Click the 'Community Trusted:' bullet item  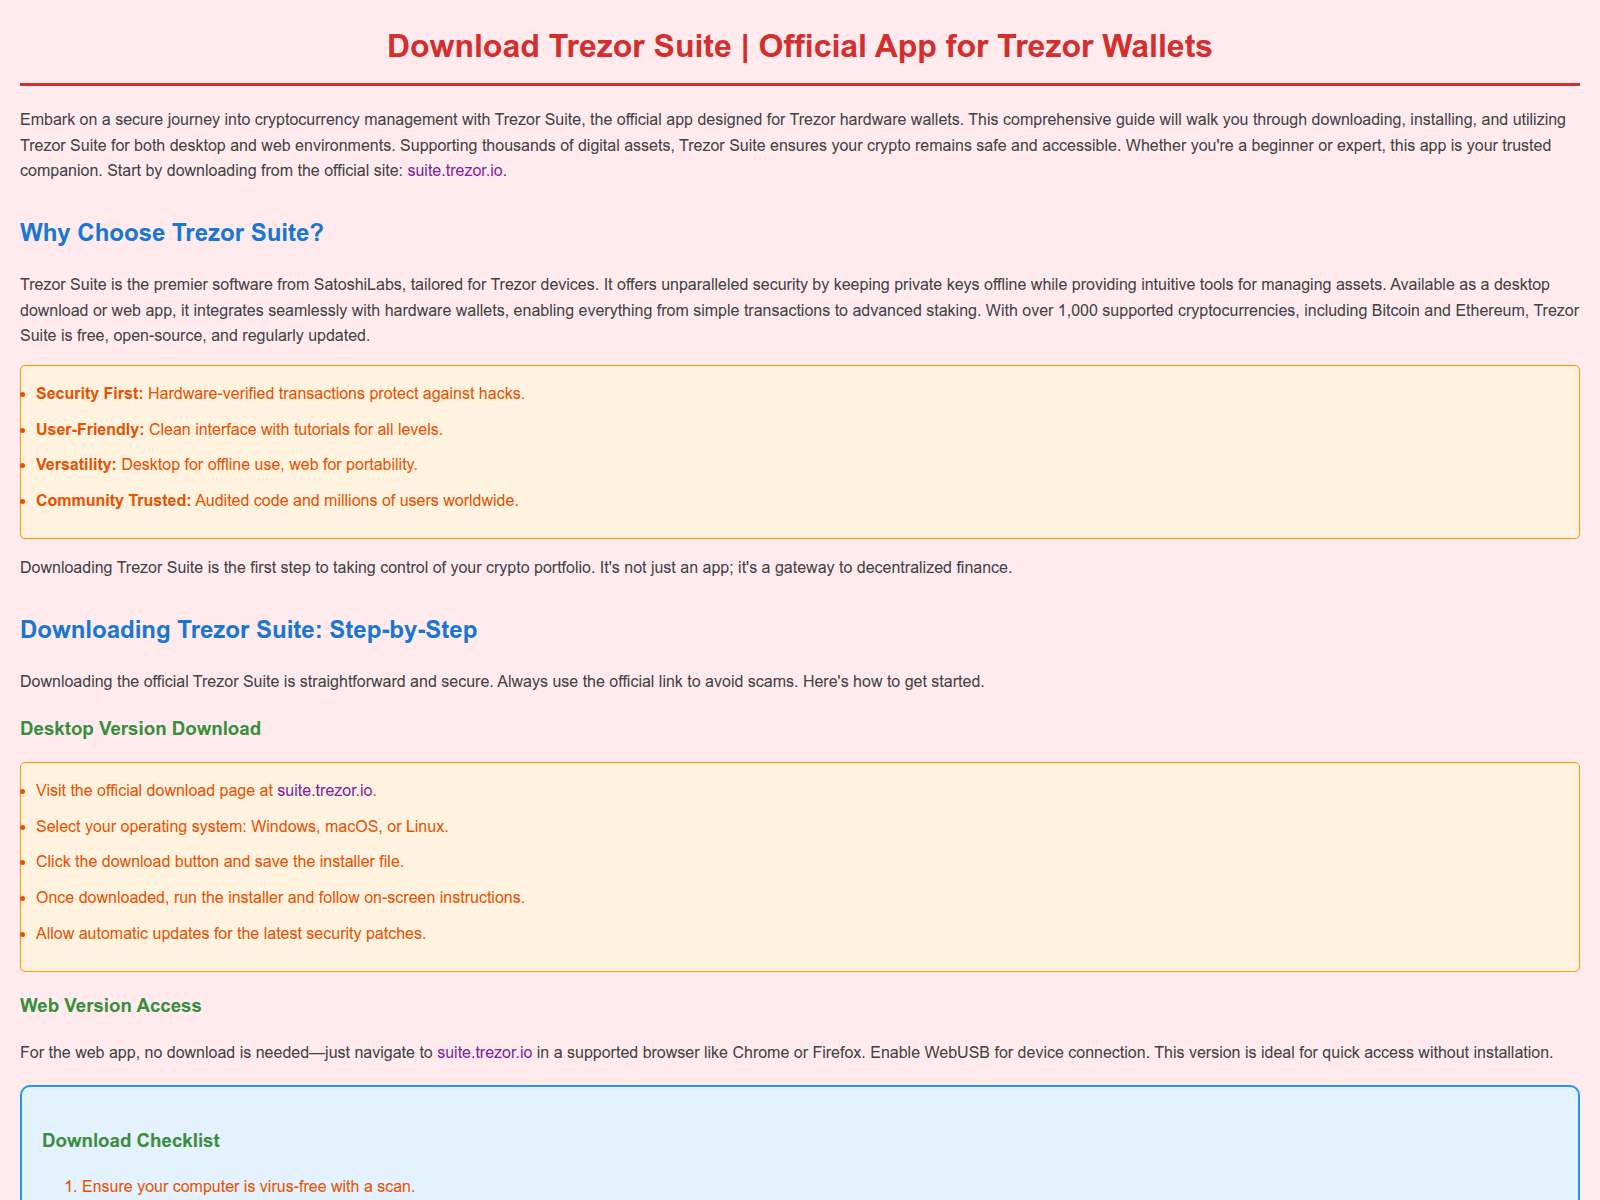tap(277, 501)
